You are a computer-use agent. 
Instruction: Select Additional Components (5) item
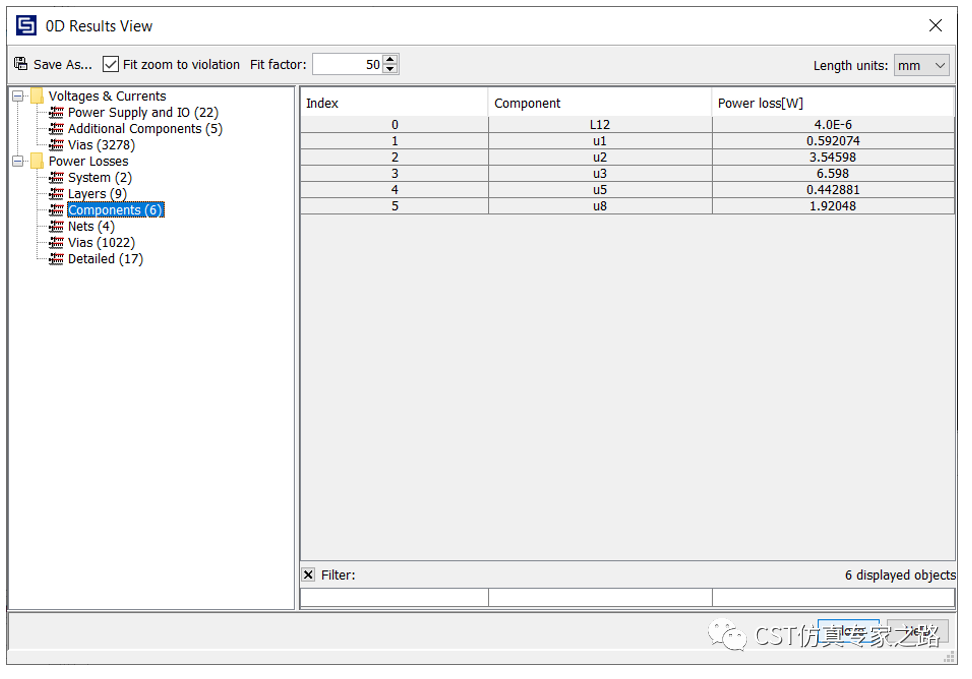coord(145,128)
